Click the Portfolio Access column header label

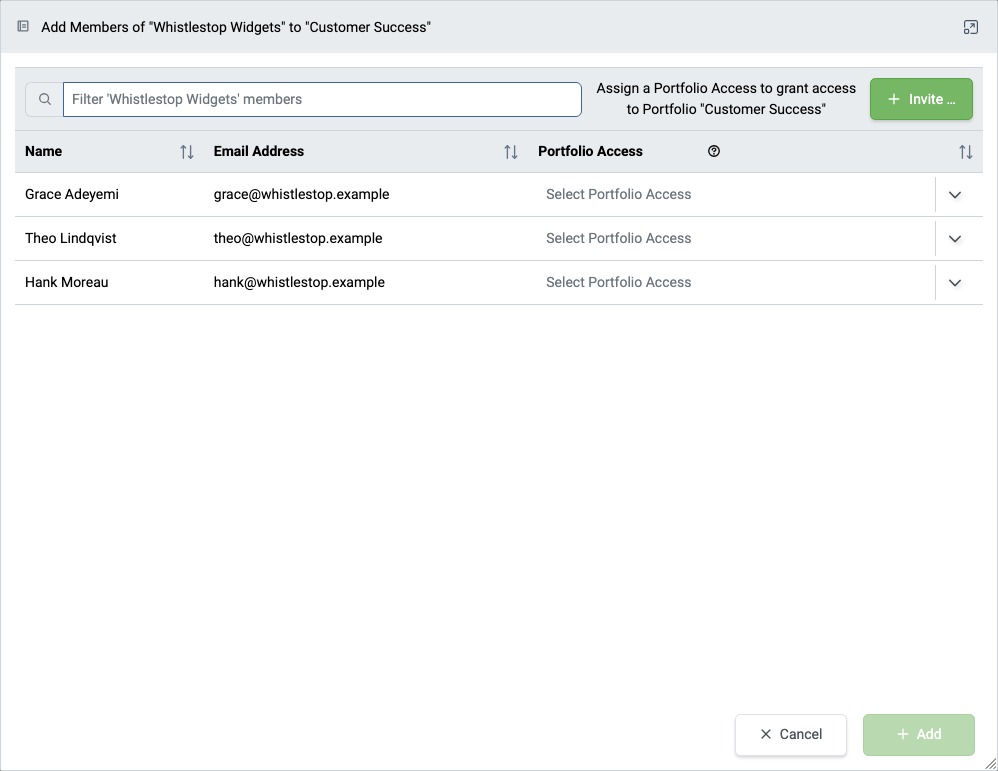[x=590, y=152]
